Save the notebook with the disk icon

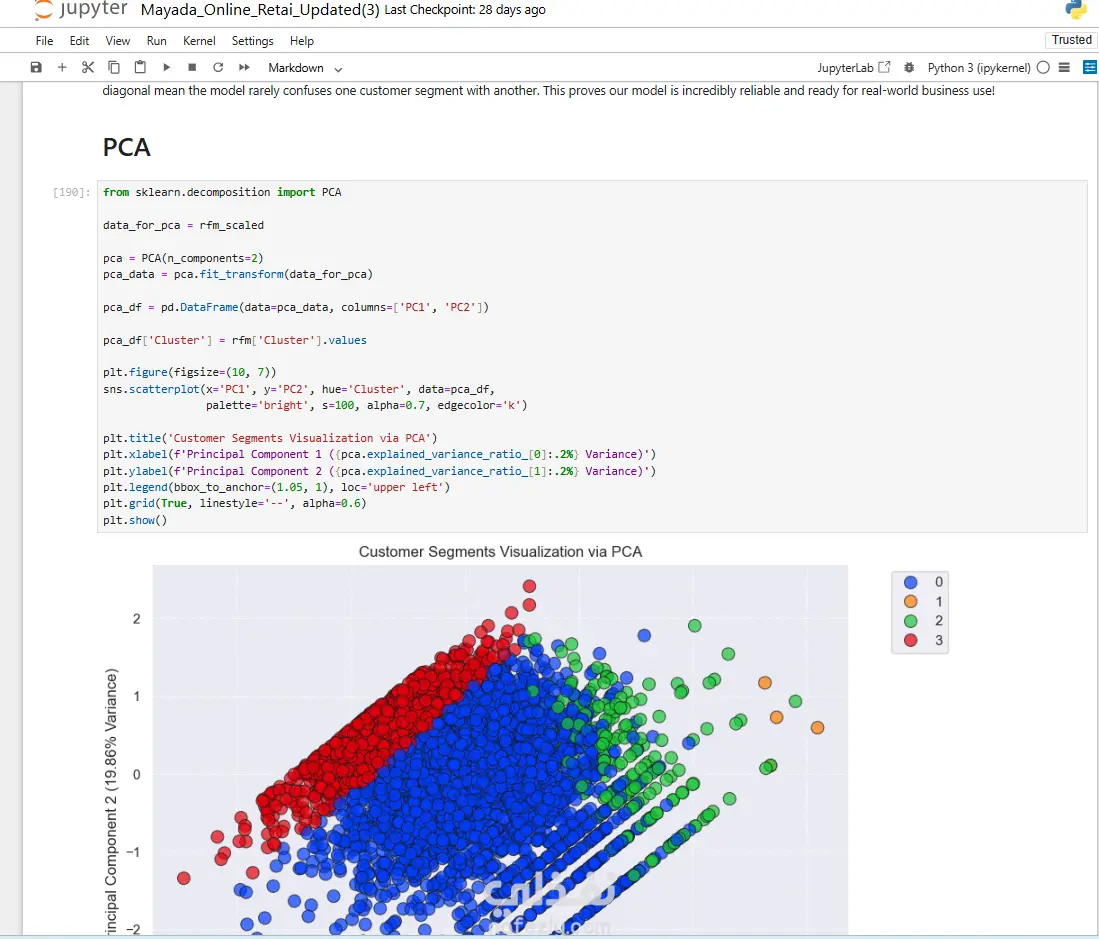pyautogui.click(x=36, y=67)
